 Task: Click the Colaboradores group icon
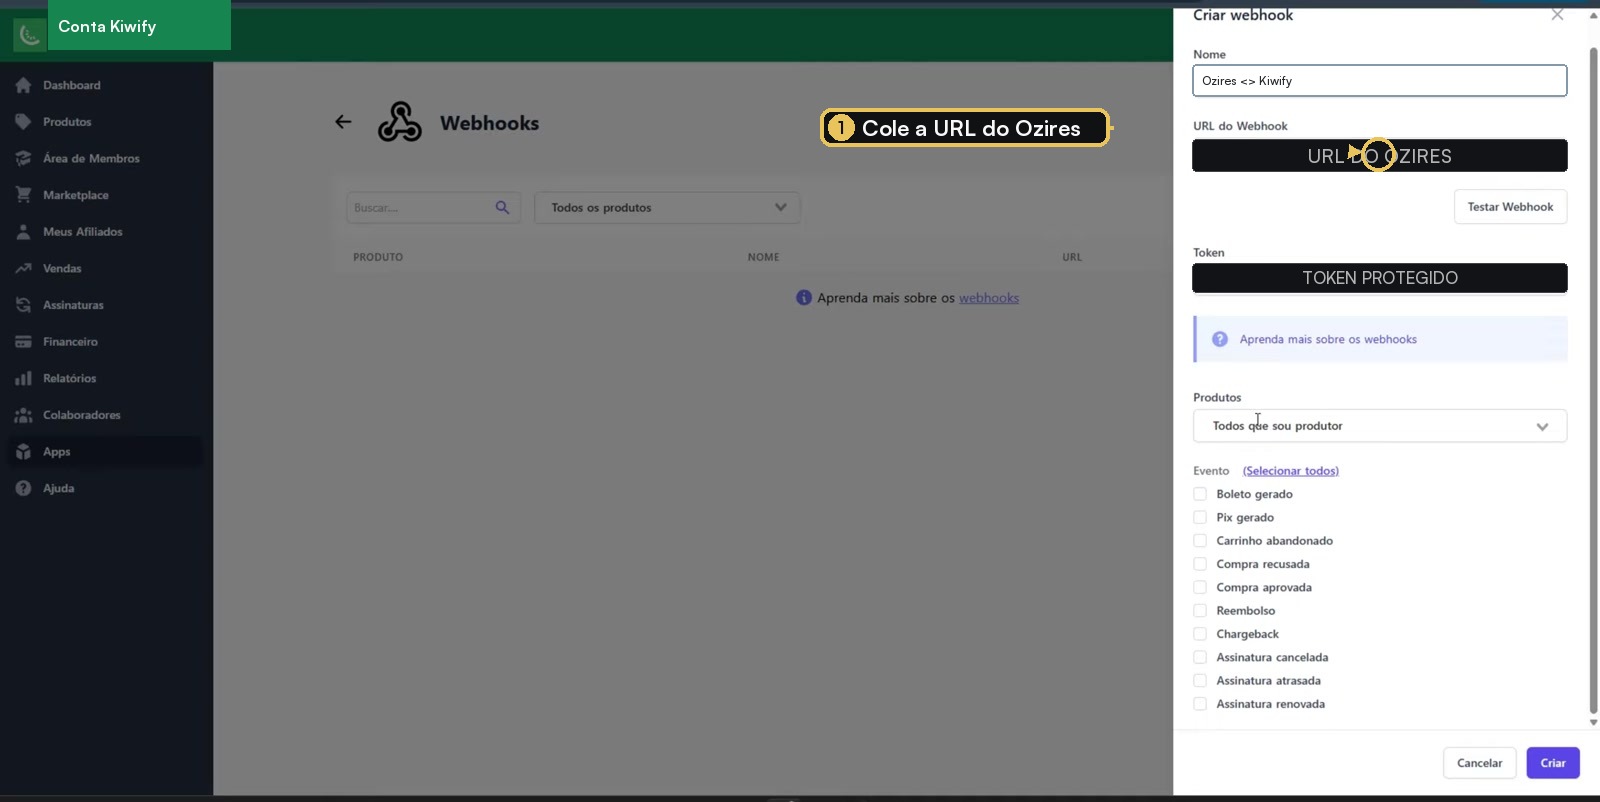coord(23,415)
